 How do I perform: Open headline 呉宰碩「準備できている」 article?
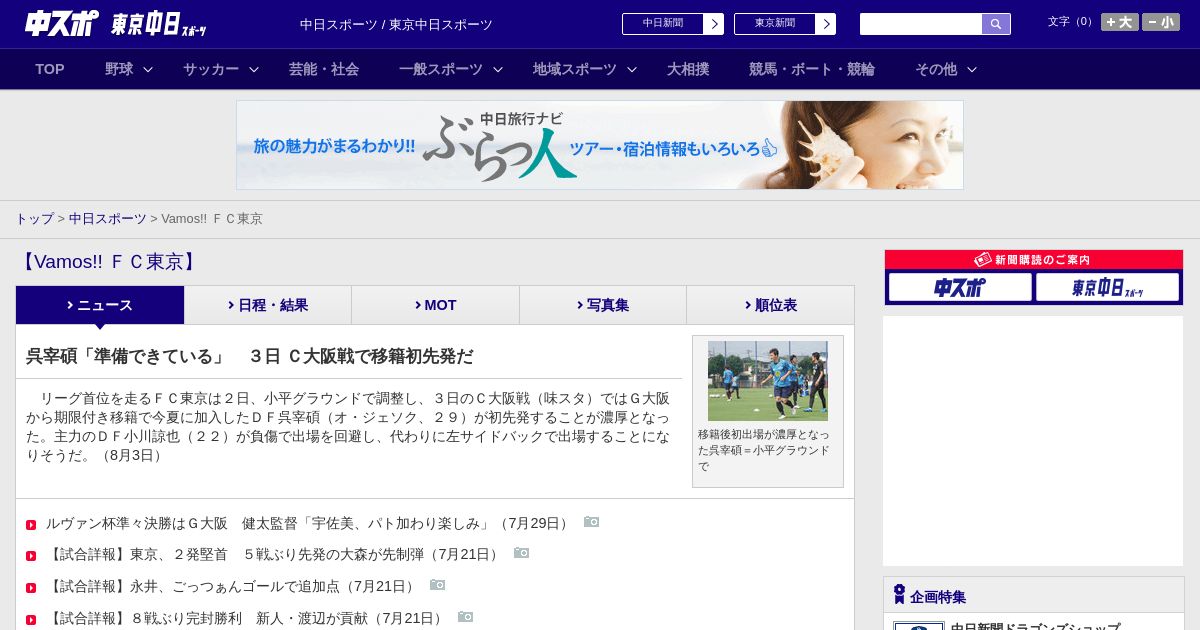[x=250, y=356]
